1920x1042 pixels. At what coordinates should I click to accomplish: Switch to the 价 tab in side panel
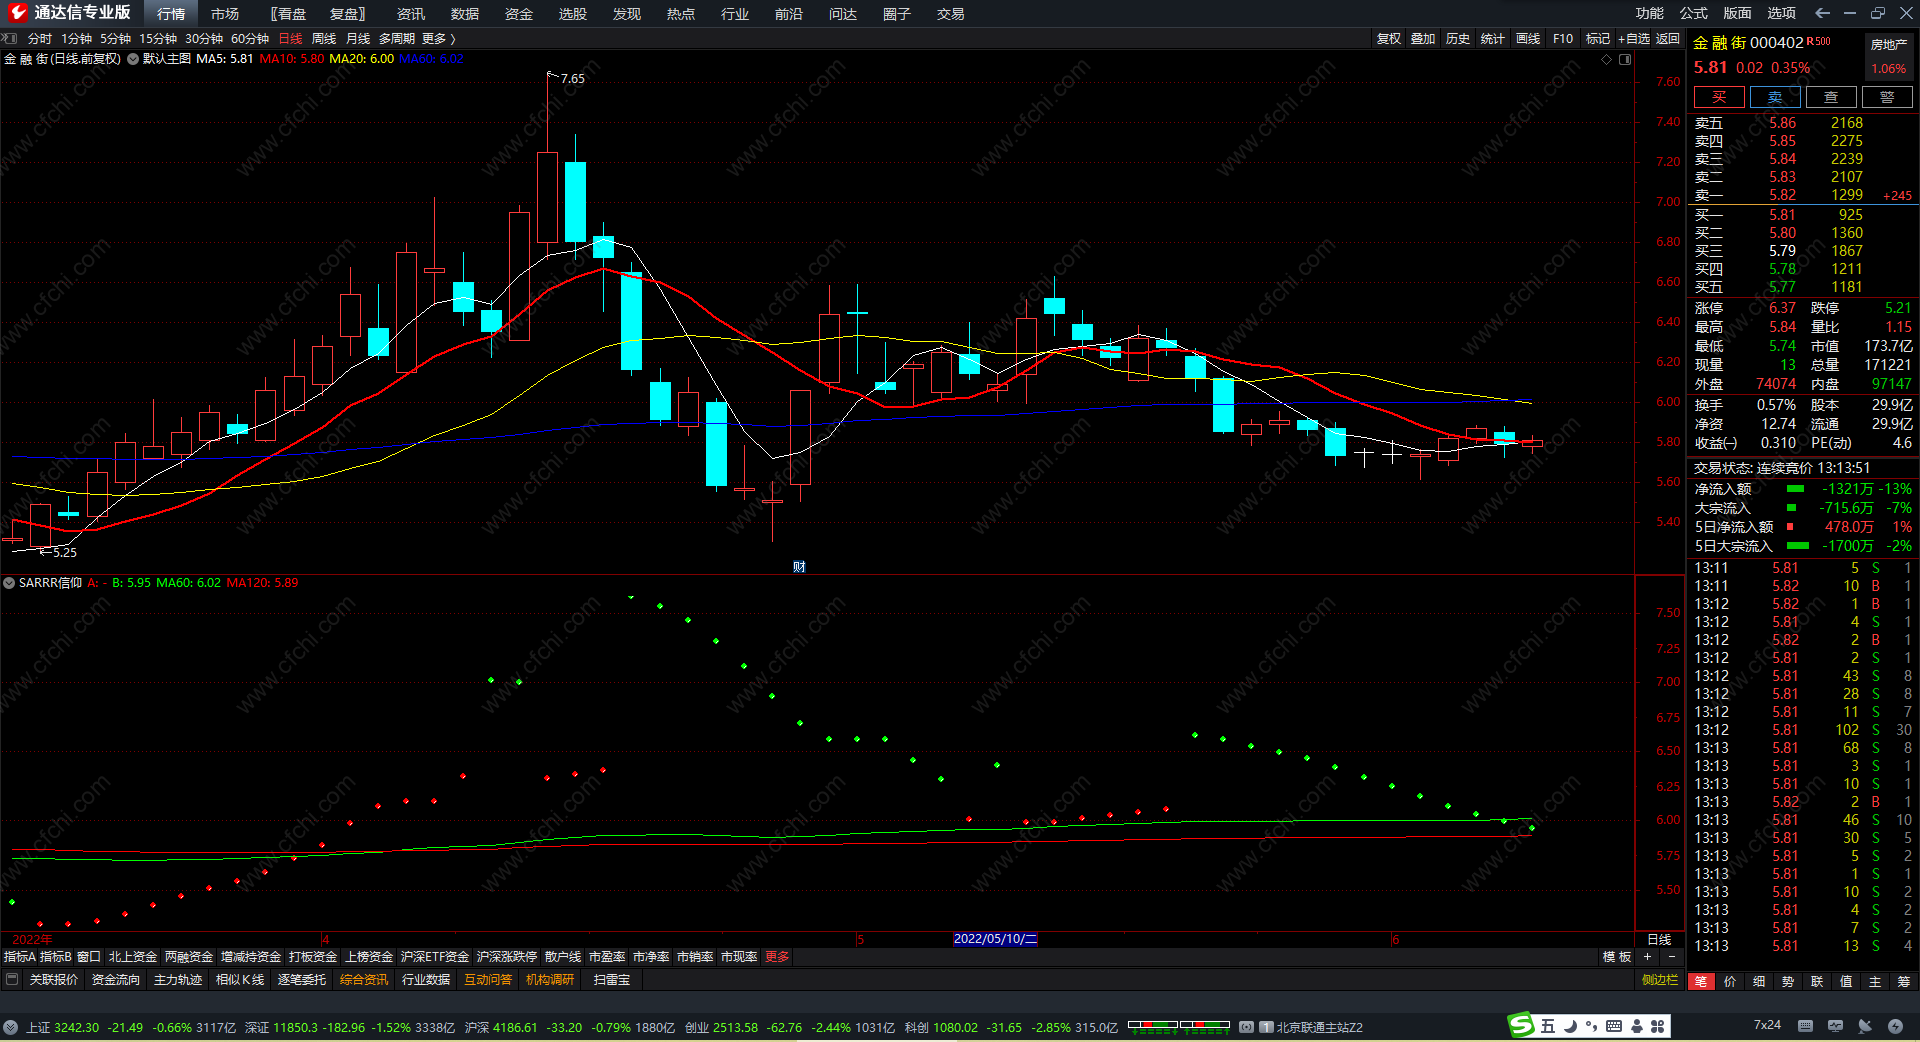coord(1730,982)
